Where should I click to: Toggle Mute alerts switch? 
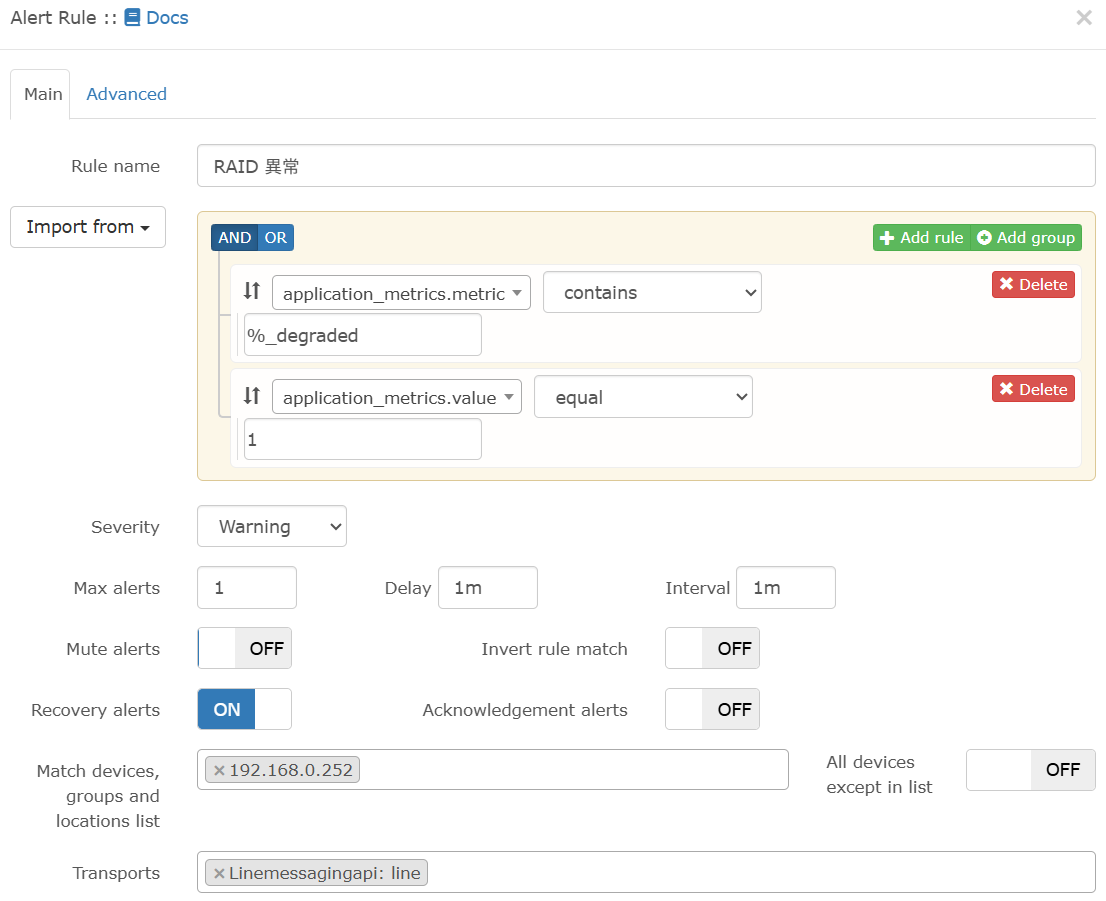(245, 649)
